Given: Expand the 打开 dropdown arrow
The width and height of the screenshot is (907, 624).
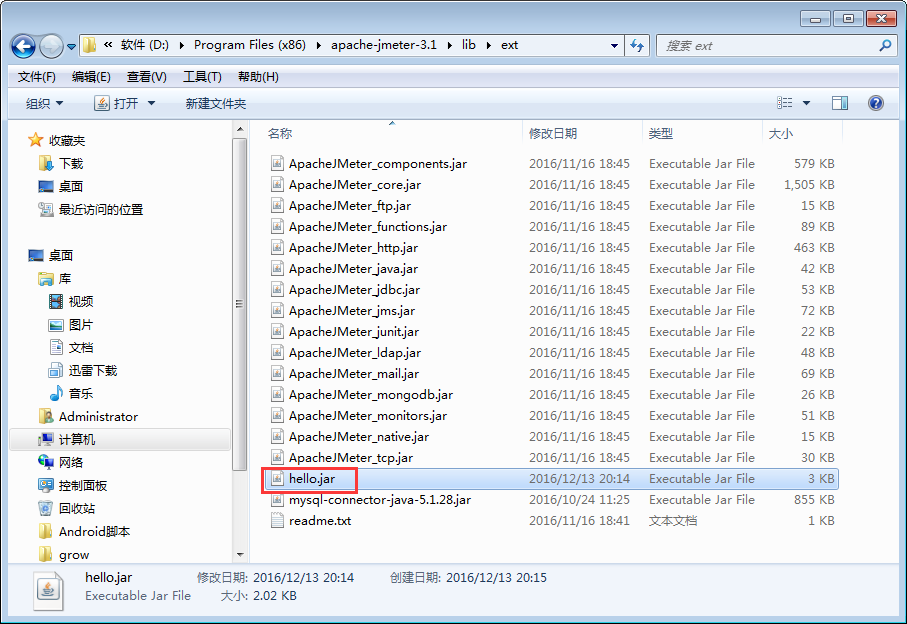Looking at the screenshot, I should pos(152,104).
